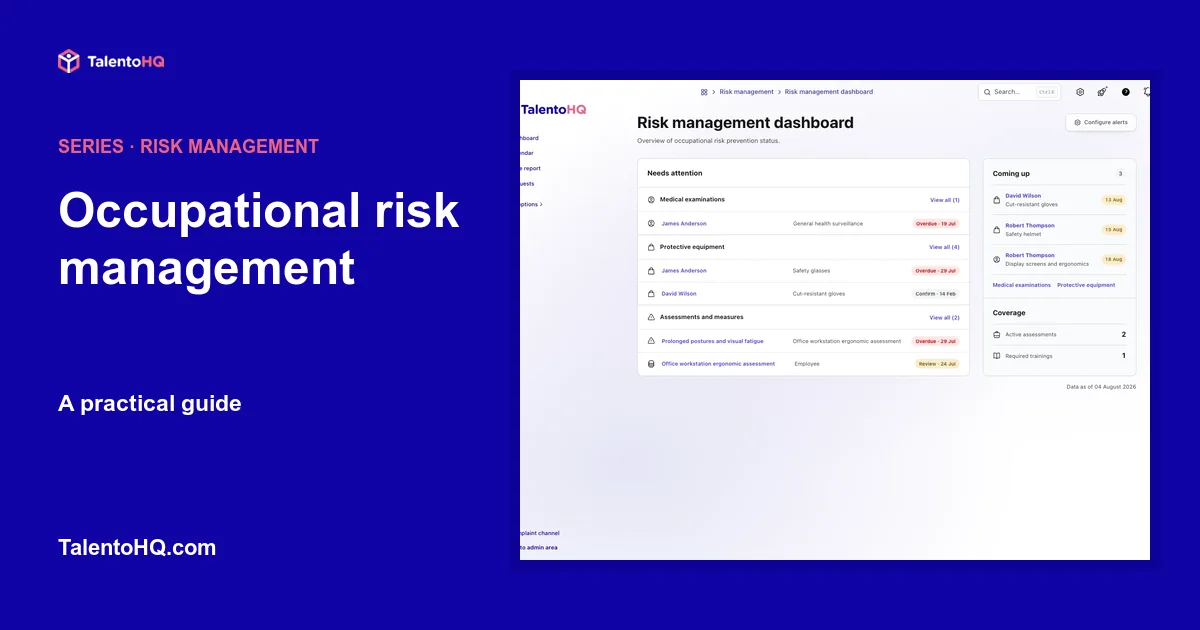Open the apps grid icon in breadcrumb
Image resolution: width=1200 pixels, height=630 pixels.
pos(704,92)
